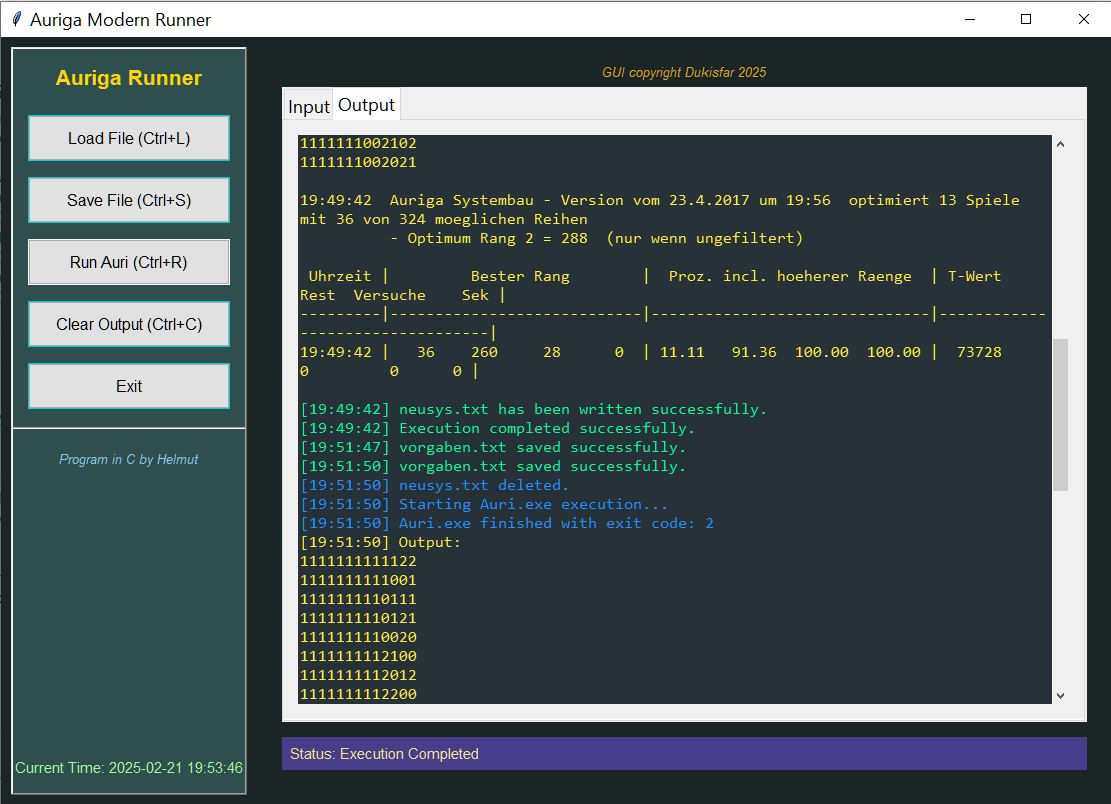Click the T-Wert value 73728
This screenshot has width=1111, height=804.
[979, 352]
